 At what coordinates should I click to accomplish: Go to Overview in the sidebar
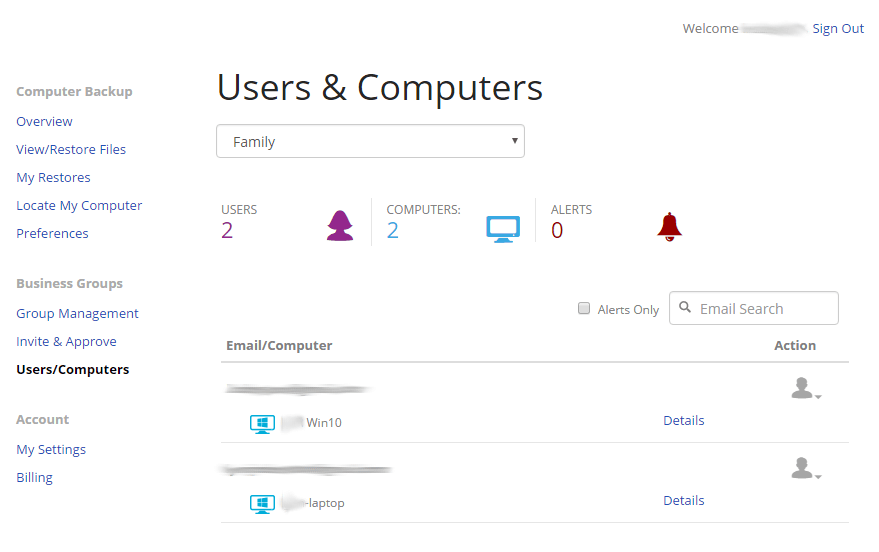[44, 121]
